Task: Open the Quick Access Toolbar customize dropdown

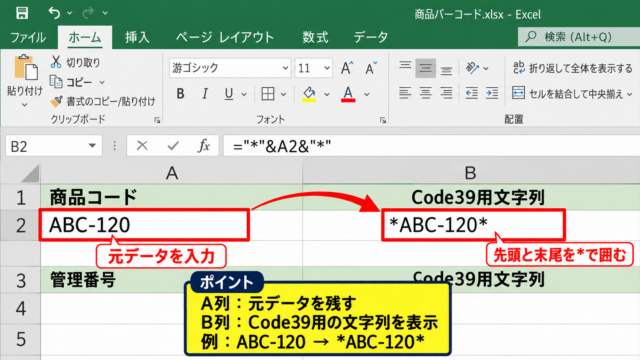Action: 105,13
